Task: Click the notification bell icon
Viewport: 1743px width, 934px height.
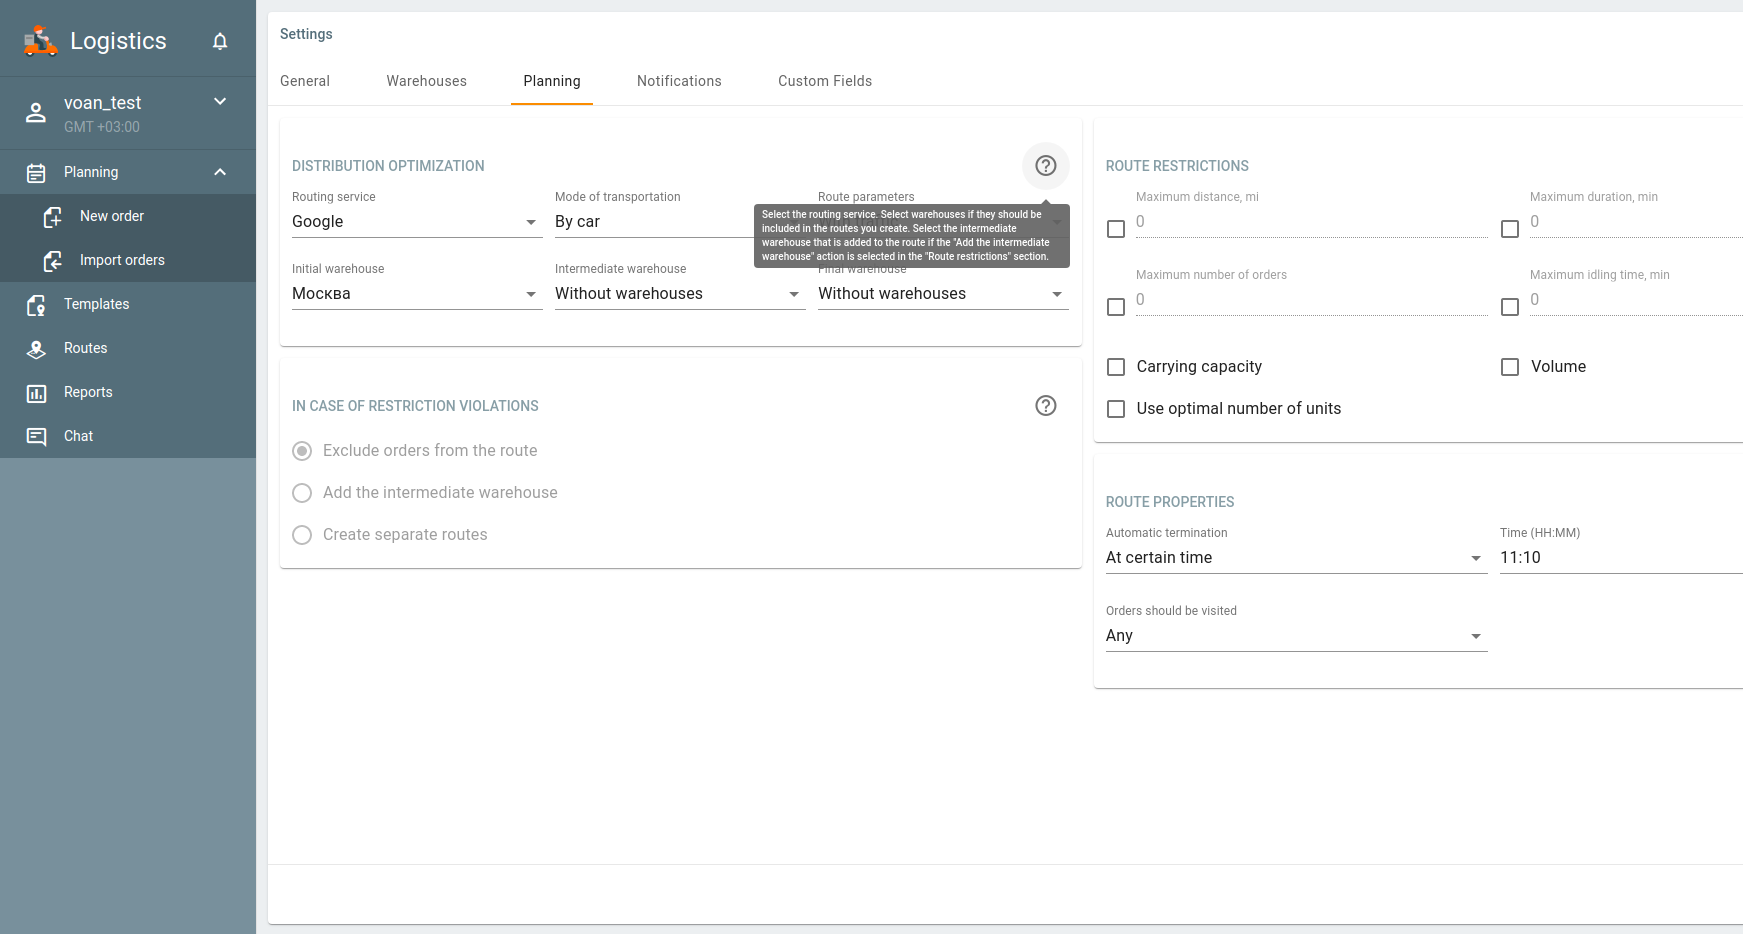Action: pyautogui.click(x=220, y=41)
